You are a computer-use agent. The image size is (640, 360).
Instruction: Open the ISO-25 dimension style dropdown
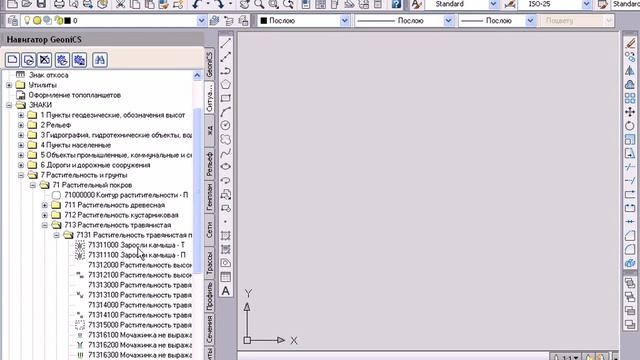pos(587,4)
